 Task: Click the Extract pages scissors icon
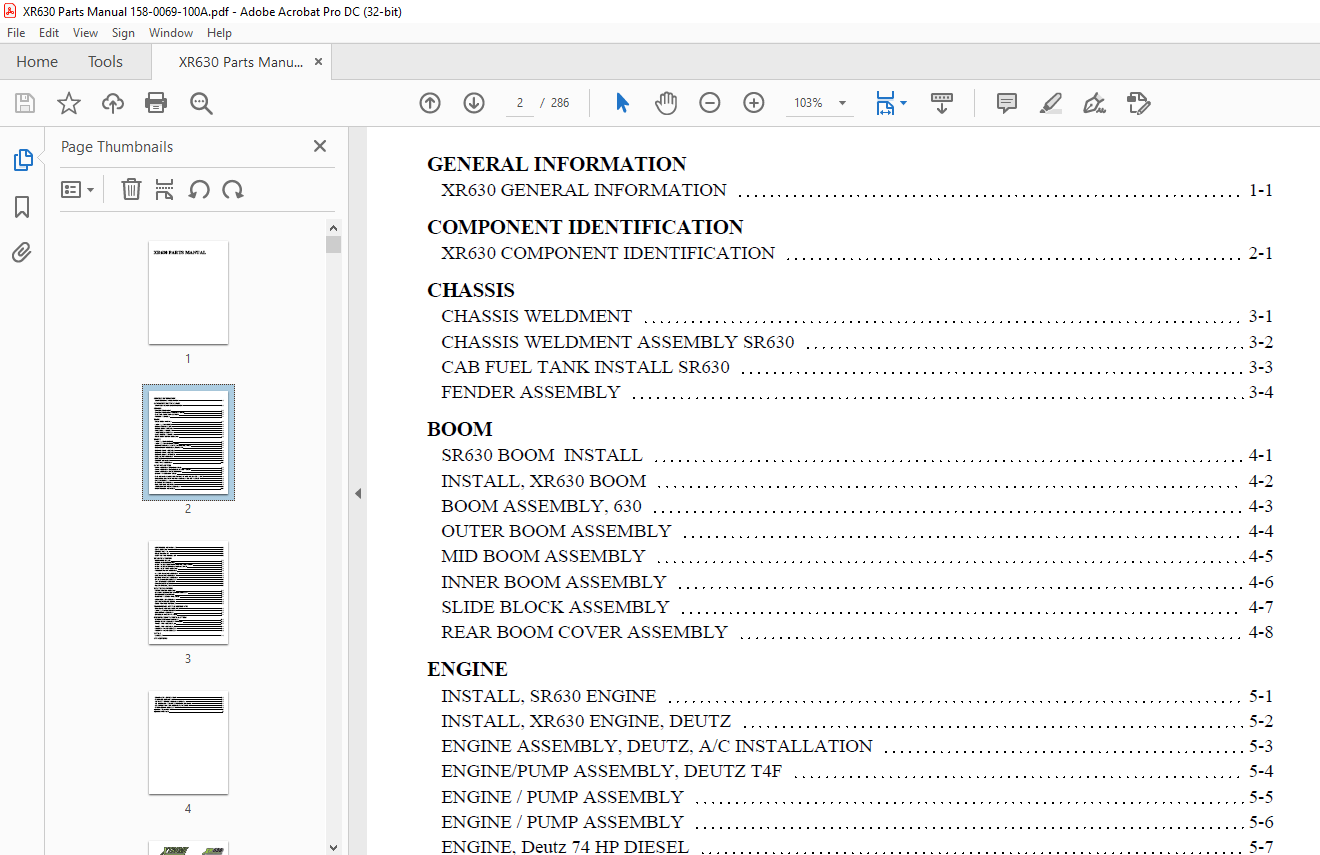[x=165, y=189]
